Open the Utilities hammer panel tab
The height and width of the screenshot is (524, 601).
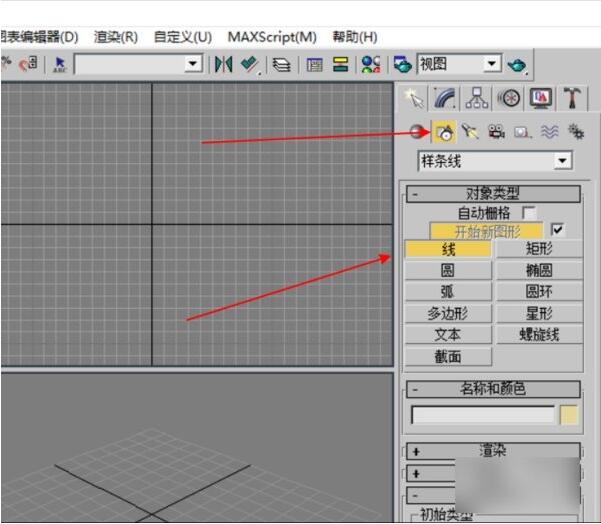pyautogui.click(x=571, y=98)
